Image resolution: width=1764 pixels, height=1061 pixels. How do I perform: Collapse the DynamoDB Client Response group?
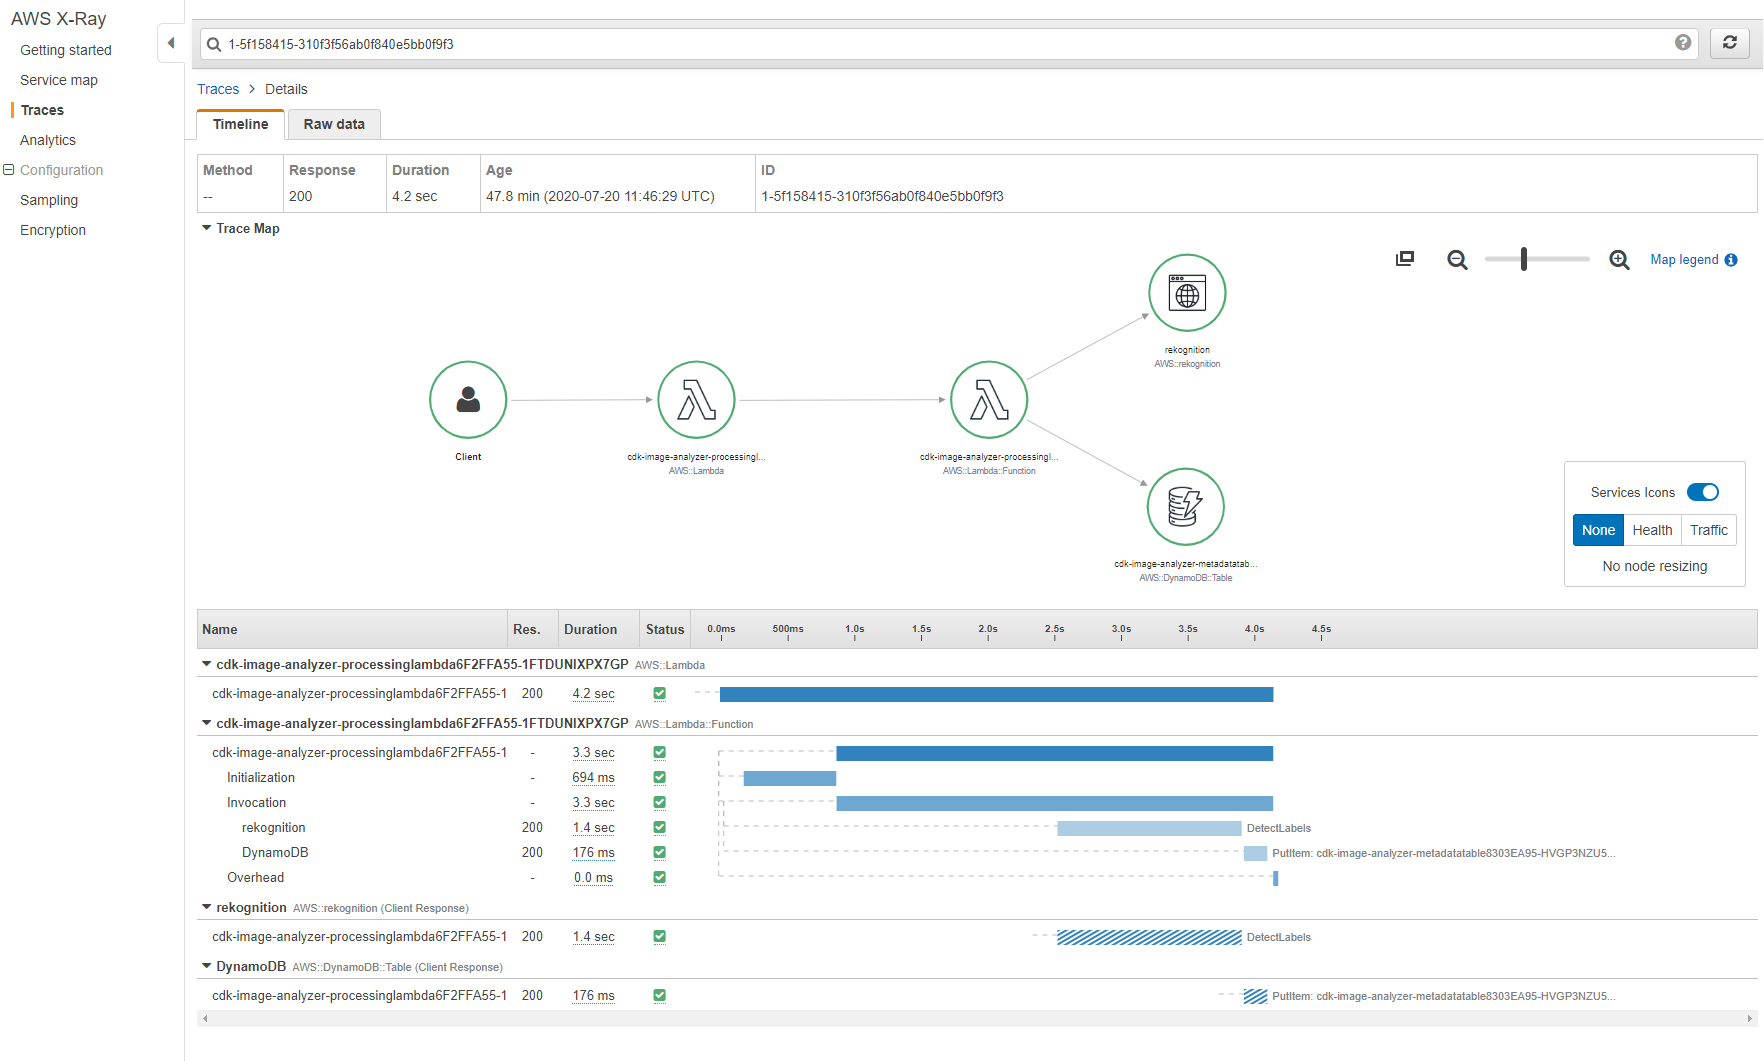coord(207,966)
